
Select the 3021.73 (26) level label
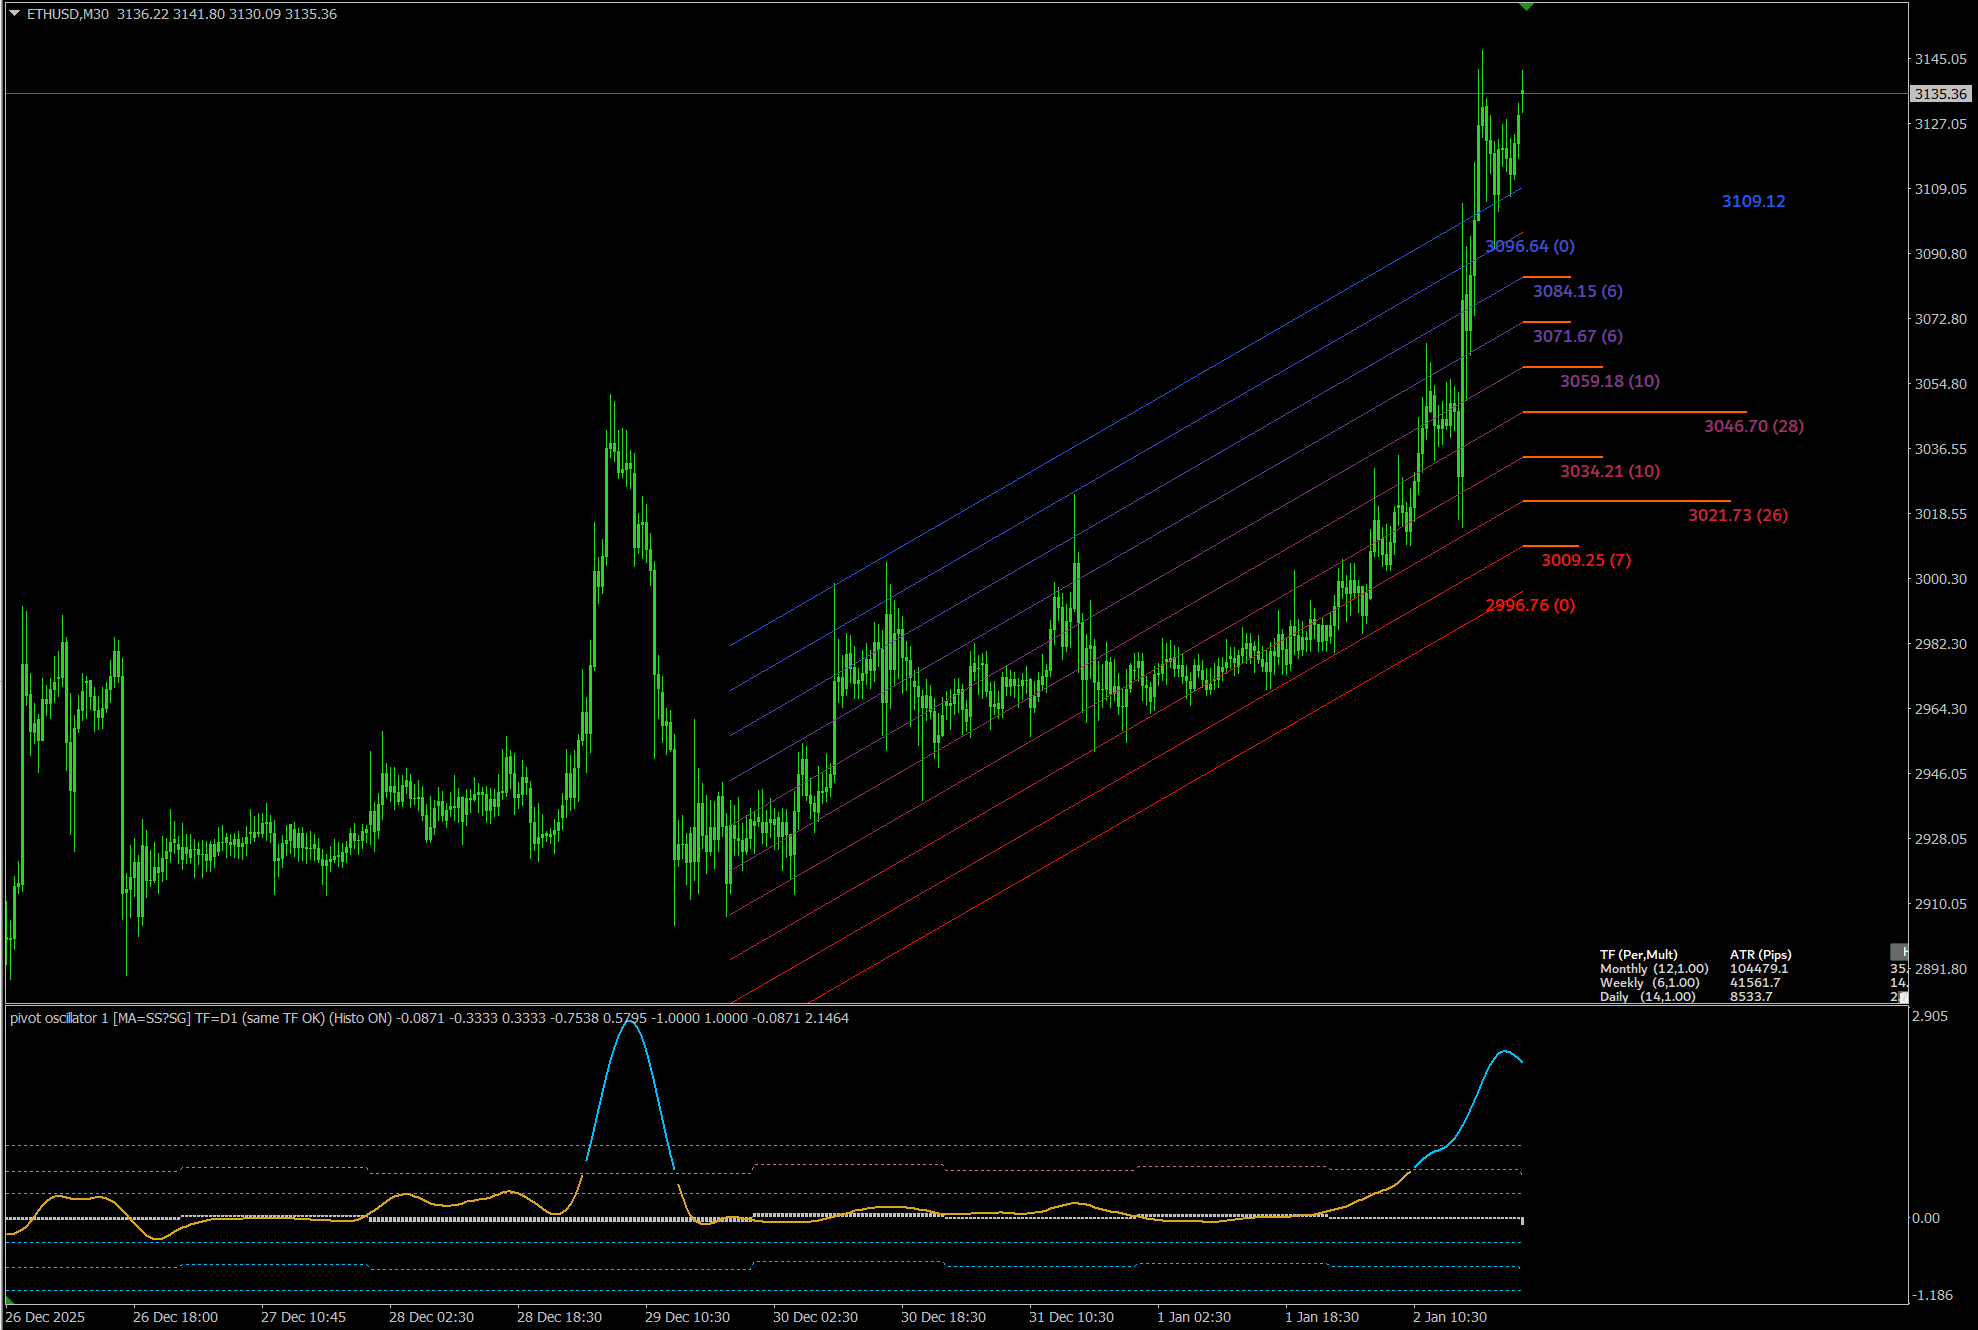(1737, 515)
